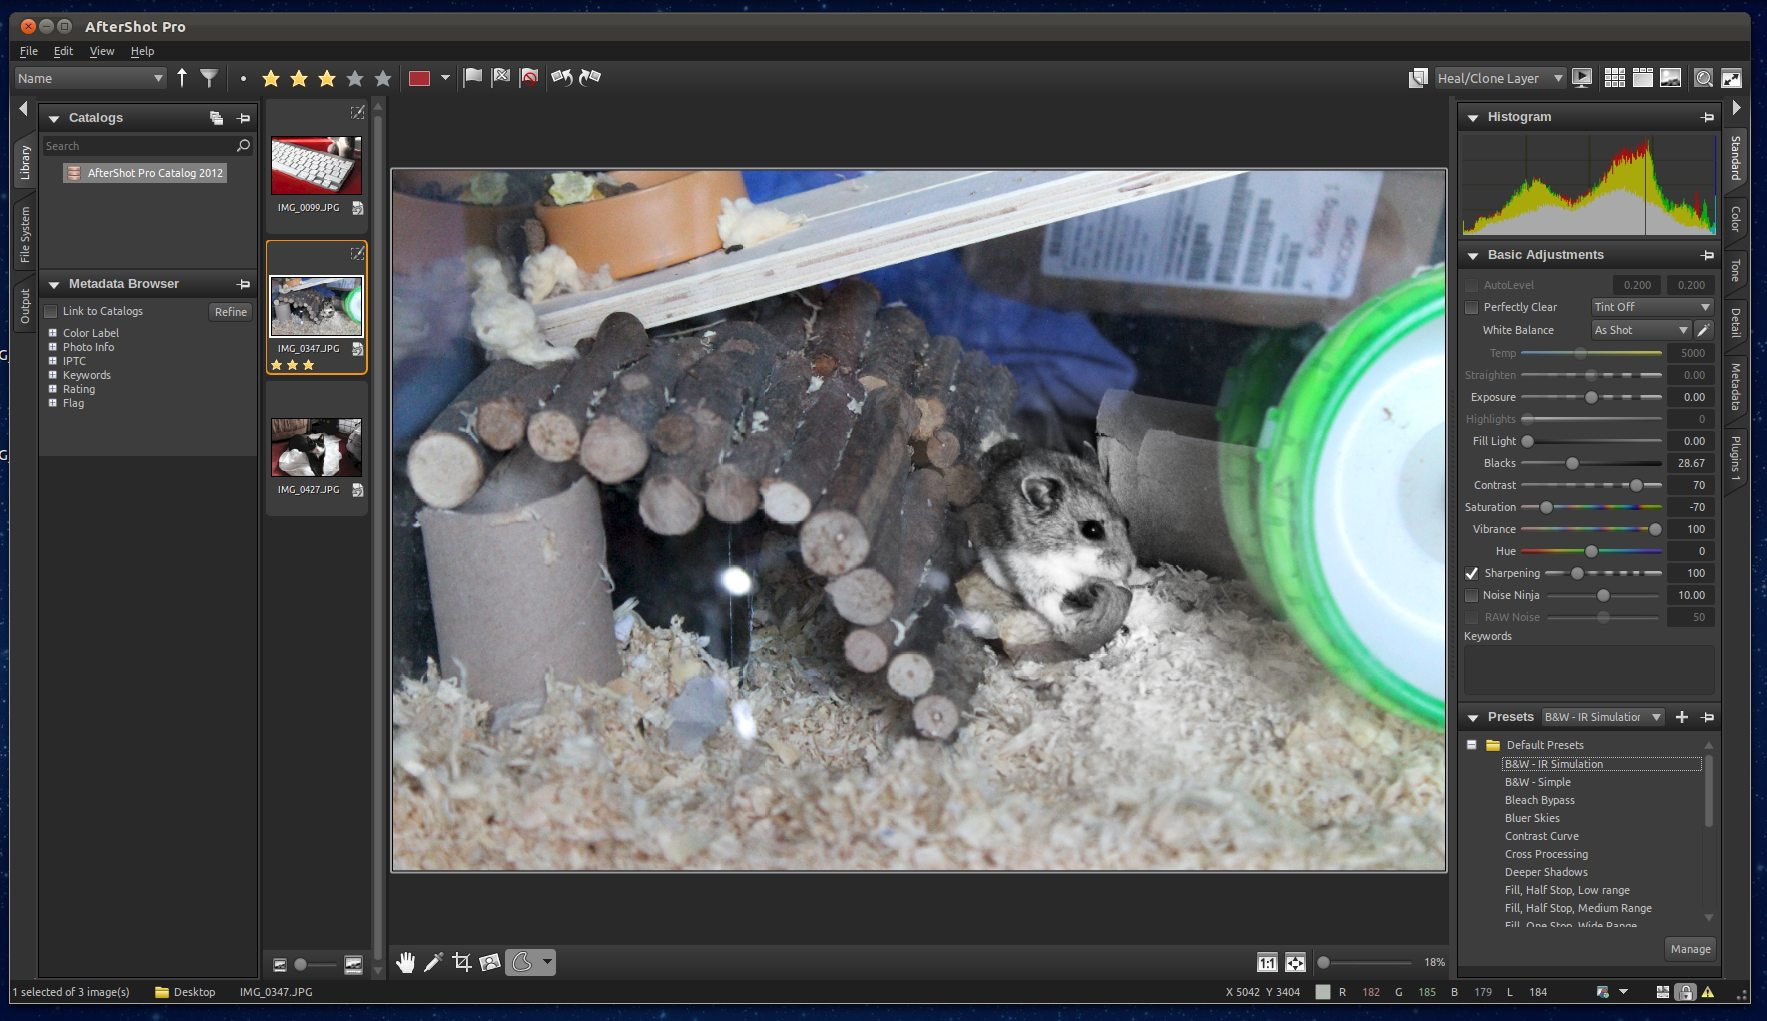Click the Exposure slider handle
1767x1021 pixels.
coord(1591,397)
